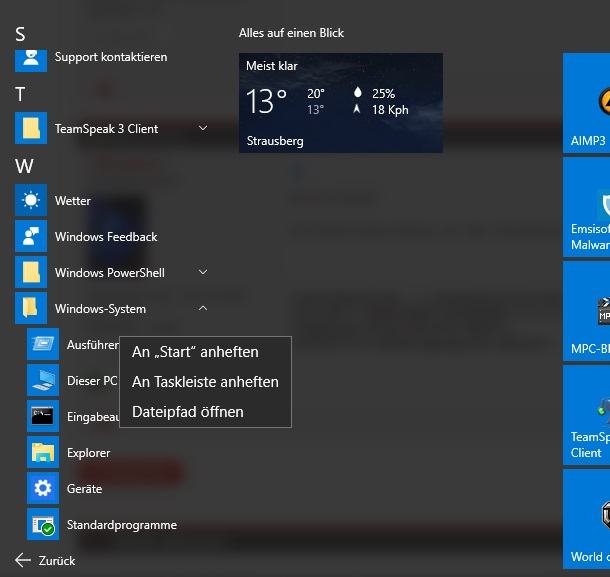Open the Strausberg weather live tile

coord(341,103)
